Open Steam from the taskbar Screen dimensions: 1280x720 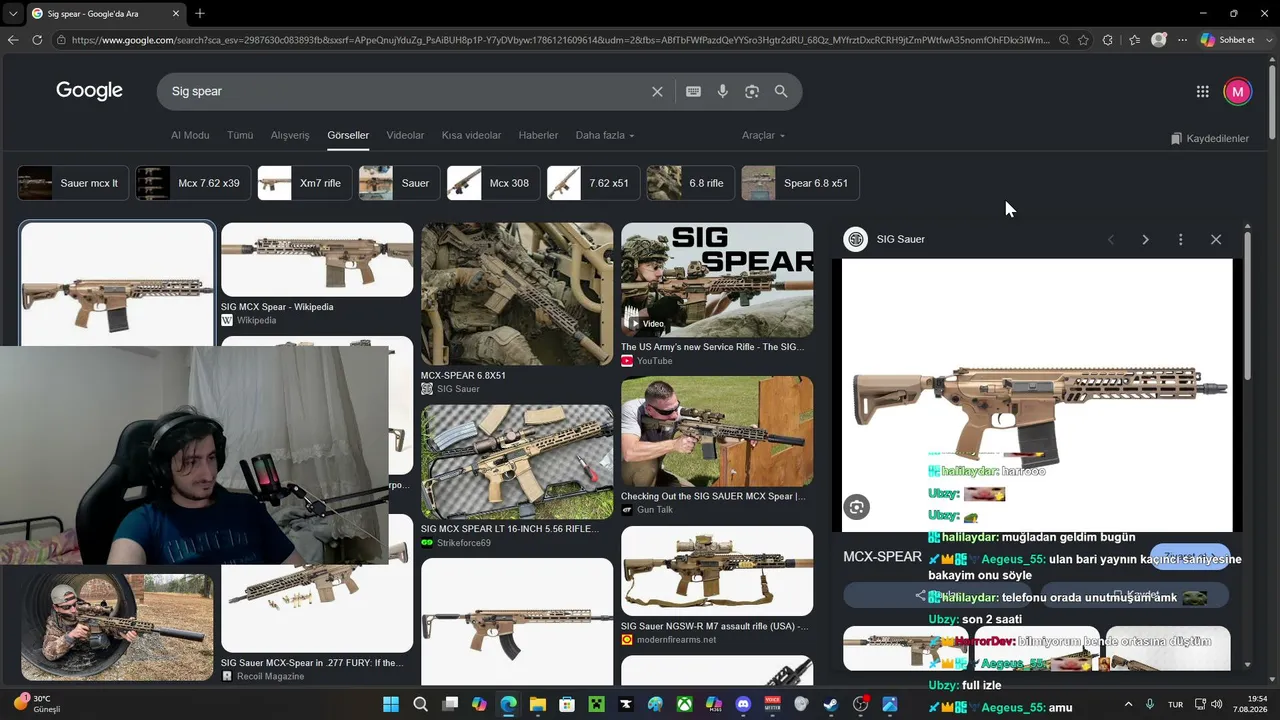[831, 704]
